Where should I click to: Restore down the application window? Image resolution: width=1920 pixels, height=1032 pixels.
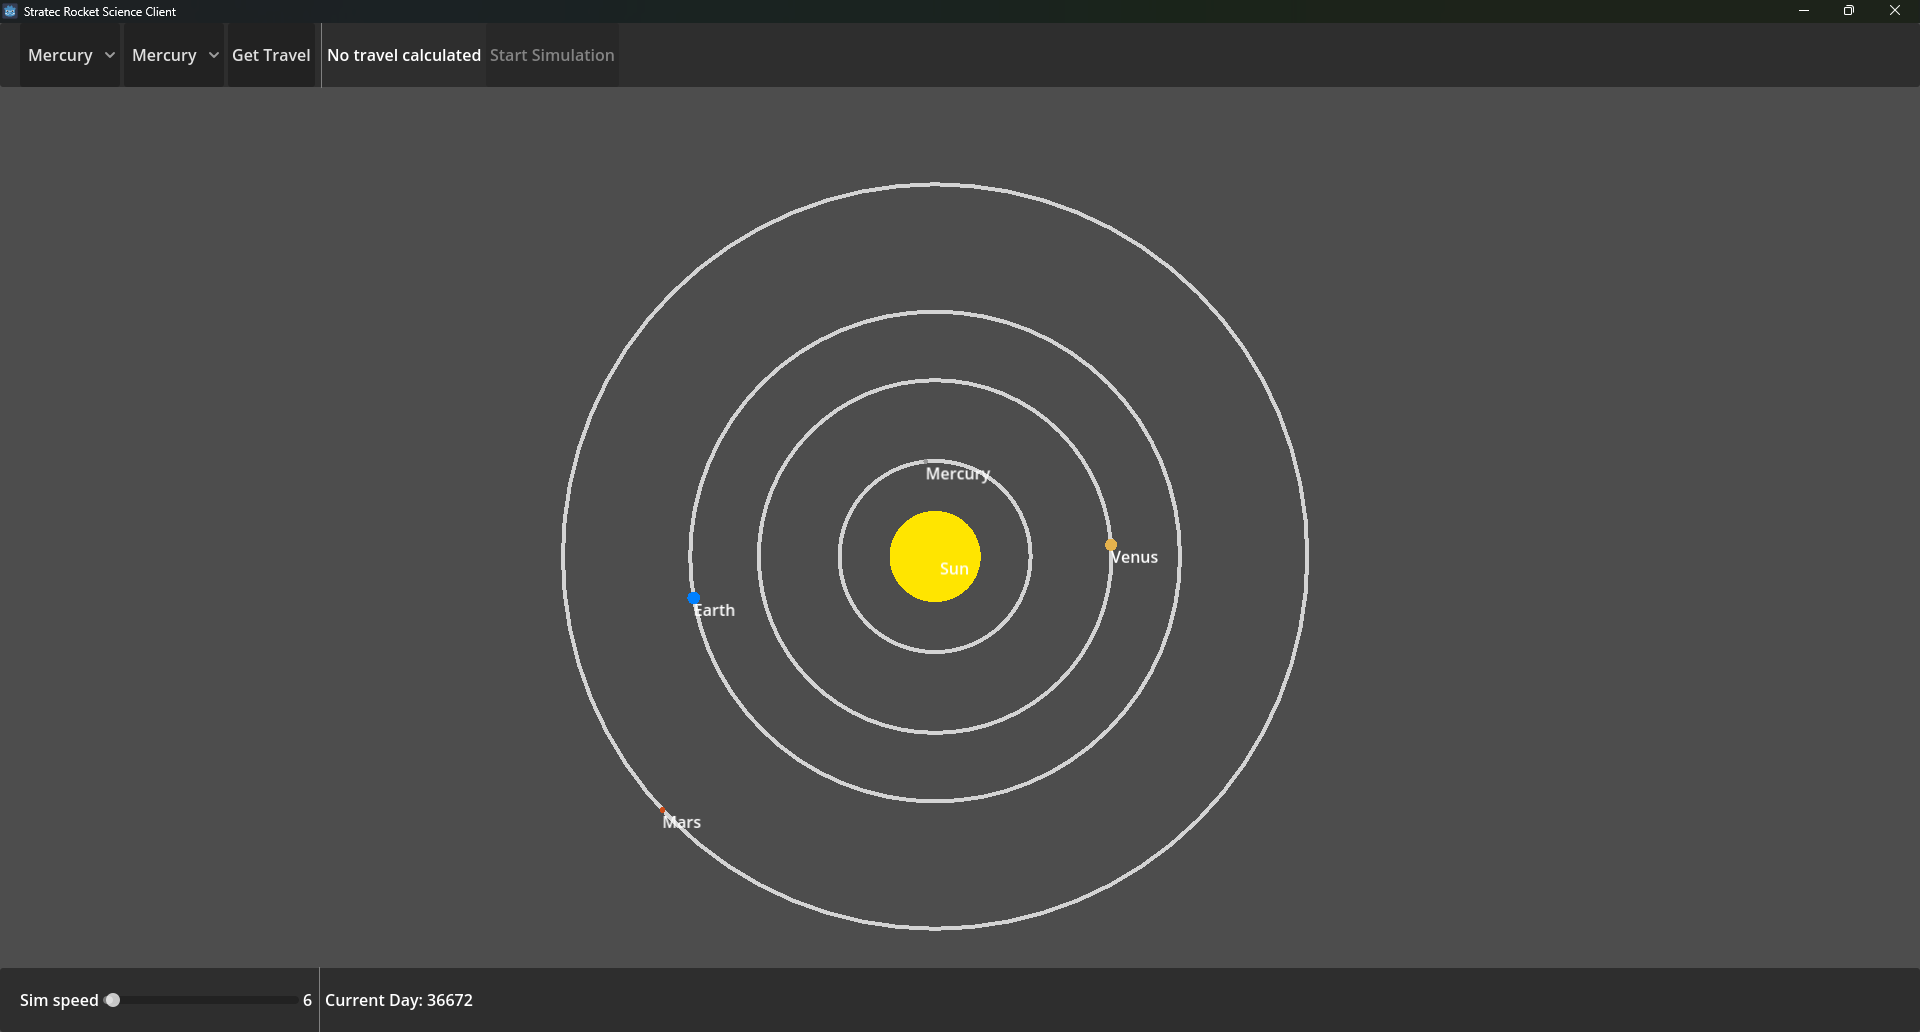pyautogui.click(x=1849, y=11)
